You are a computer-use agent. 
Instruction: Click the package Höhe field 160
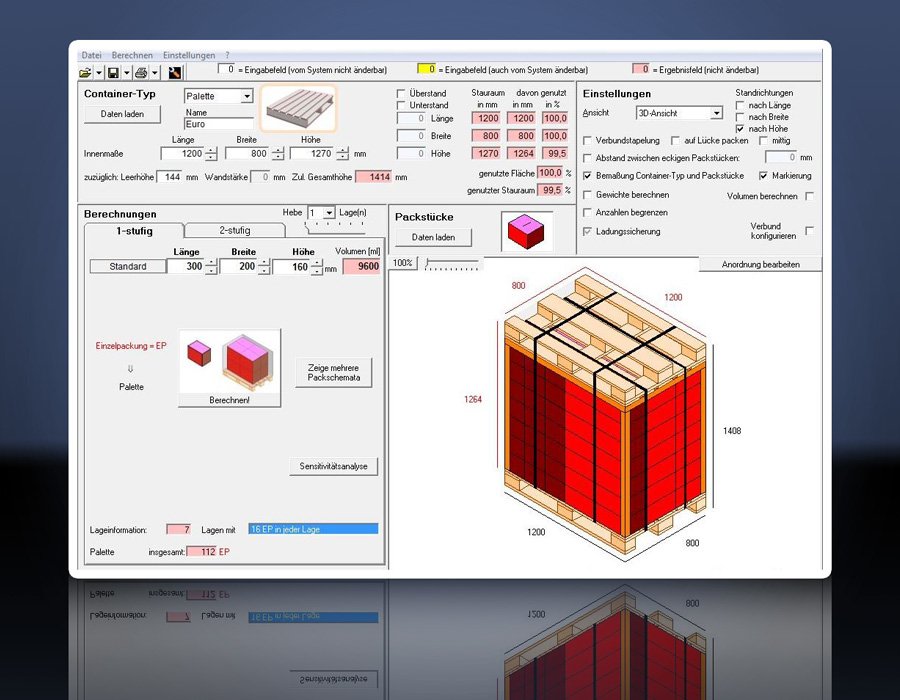[x=292, y=267]
